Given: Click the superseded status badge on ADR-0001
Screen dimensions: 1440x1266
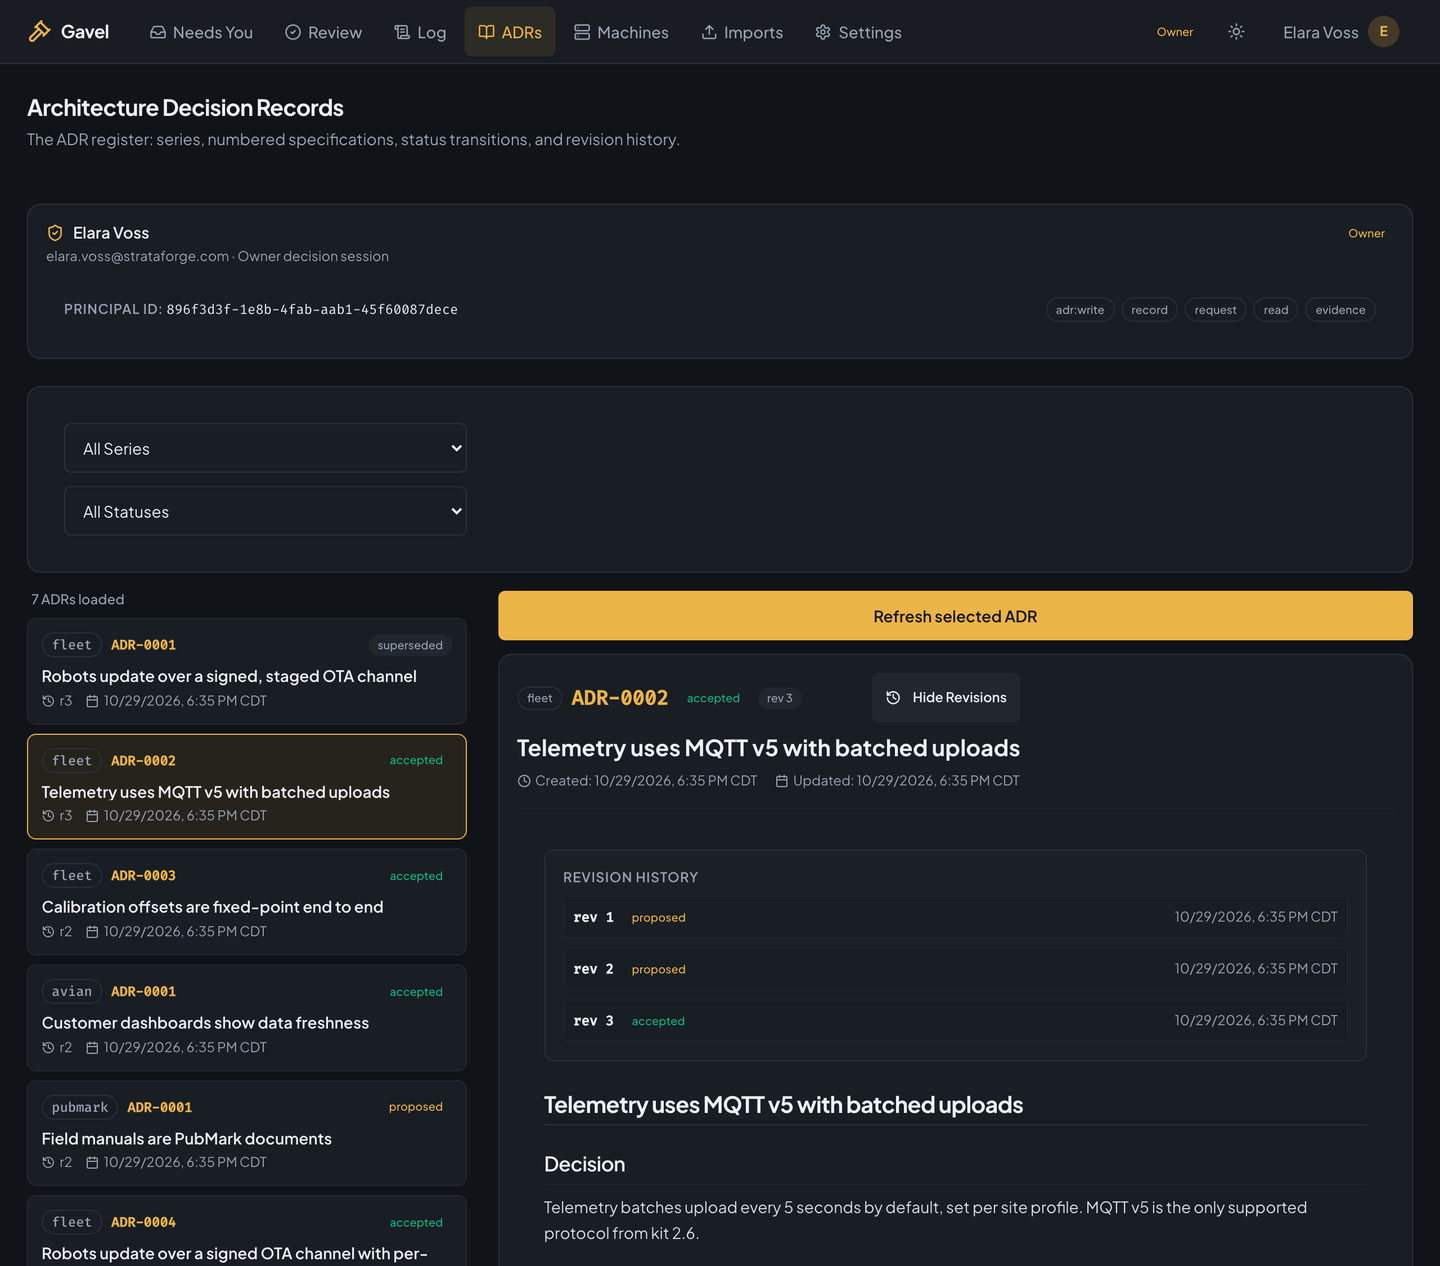Looking at the screenshot, I should coord(410,645).
